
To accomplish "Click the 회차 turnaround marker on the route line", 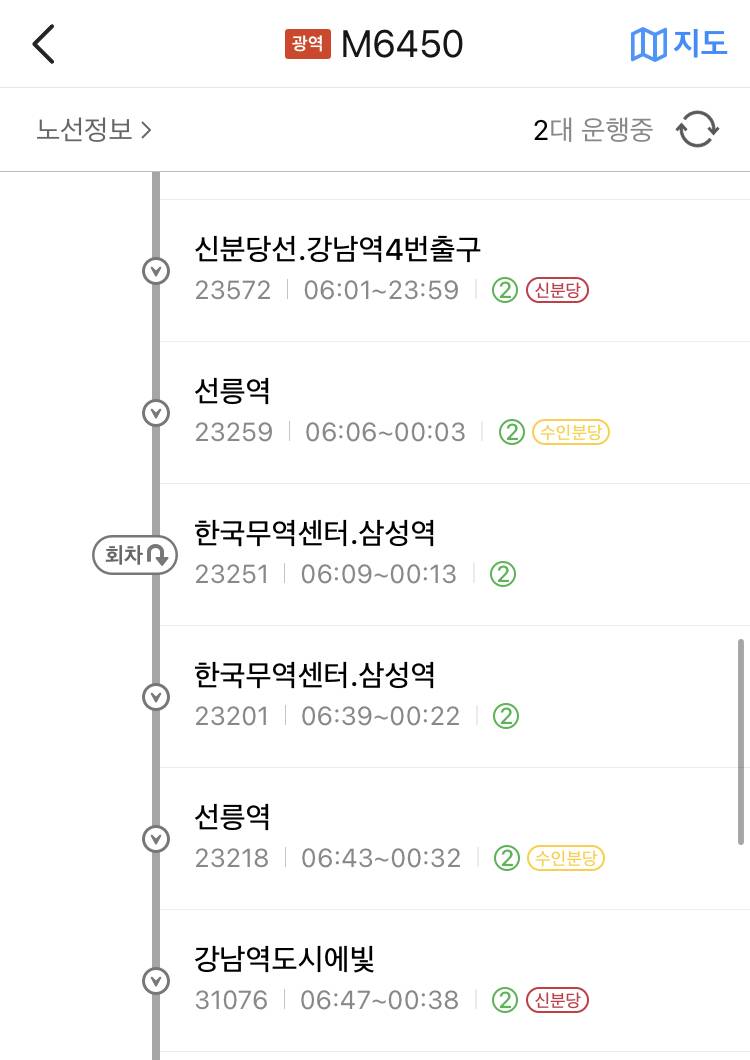I will [135, 554].
